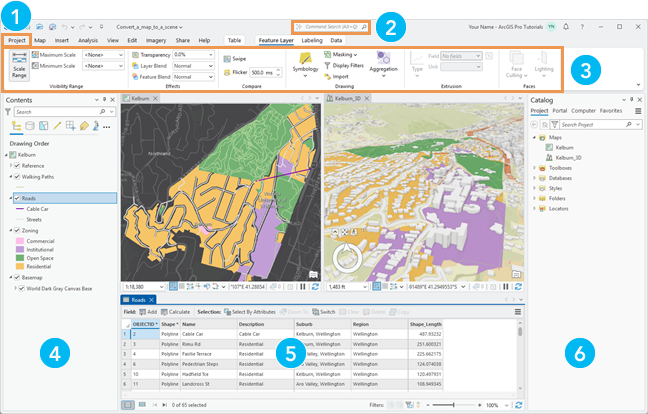The height and width of the screenshot is (414, 648).
Task: Switch to the Insert ribbon tab
Action: point(62,40)
